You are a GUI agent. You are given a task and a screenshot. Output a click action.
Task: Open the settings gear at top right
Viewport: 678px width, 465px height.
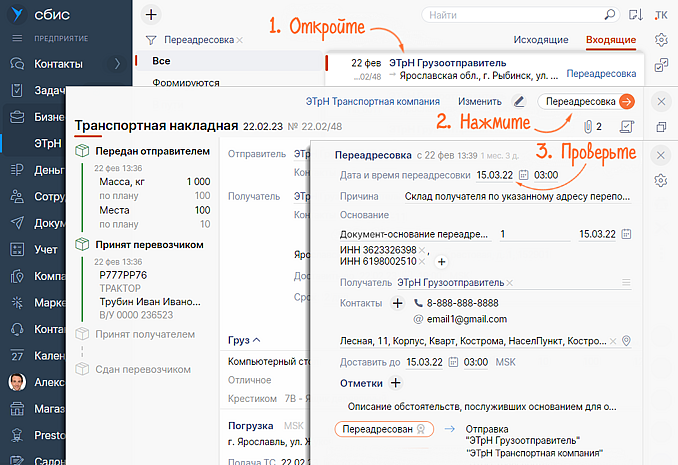coord(661,40)
